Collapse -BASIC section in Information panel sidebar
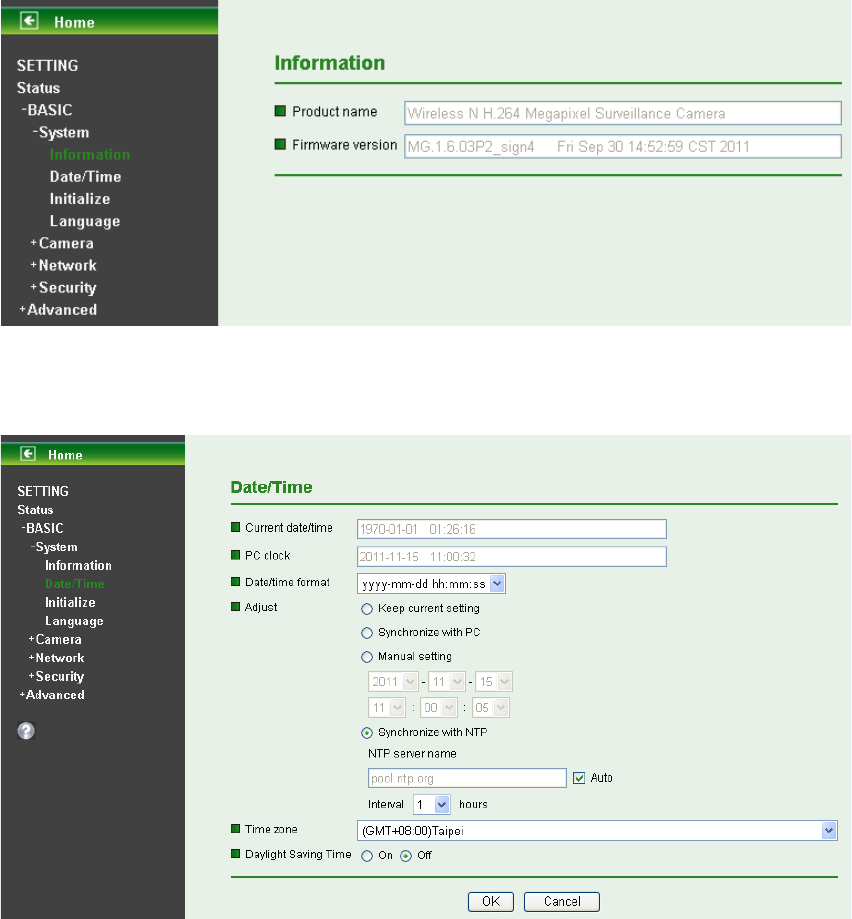This screenshot has height=919, width=852. pos(47,110)
